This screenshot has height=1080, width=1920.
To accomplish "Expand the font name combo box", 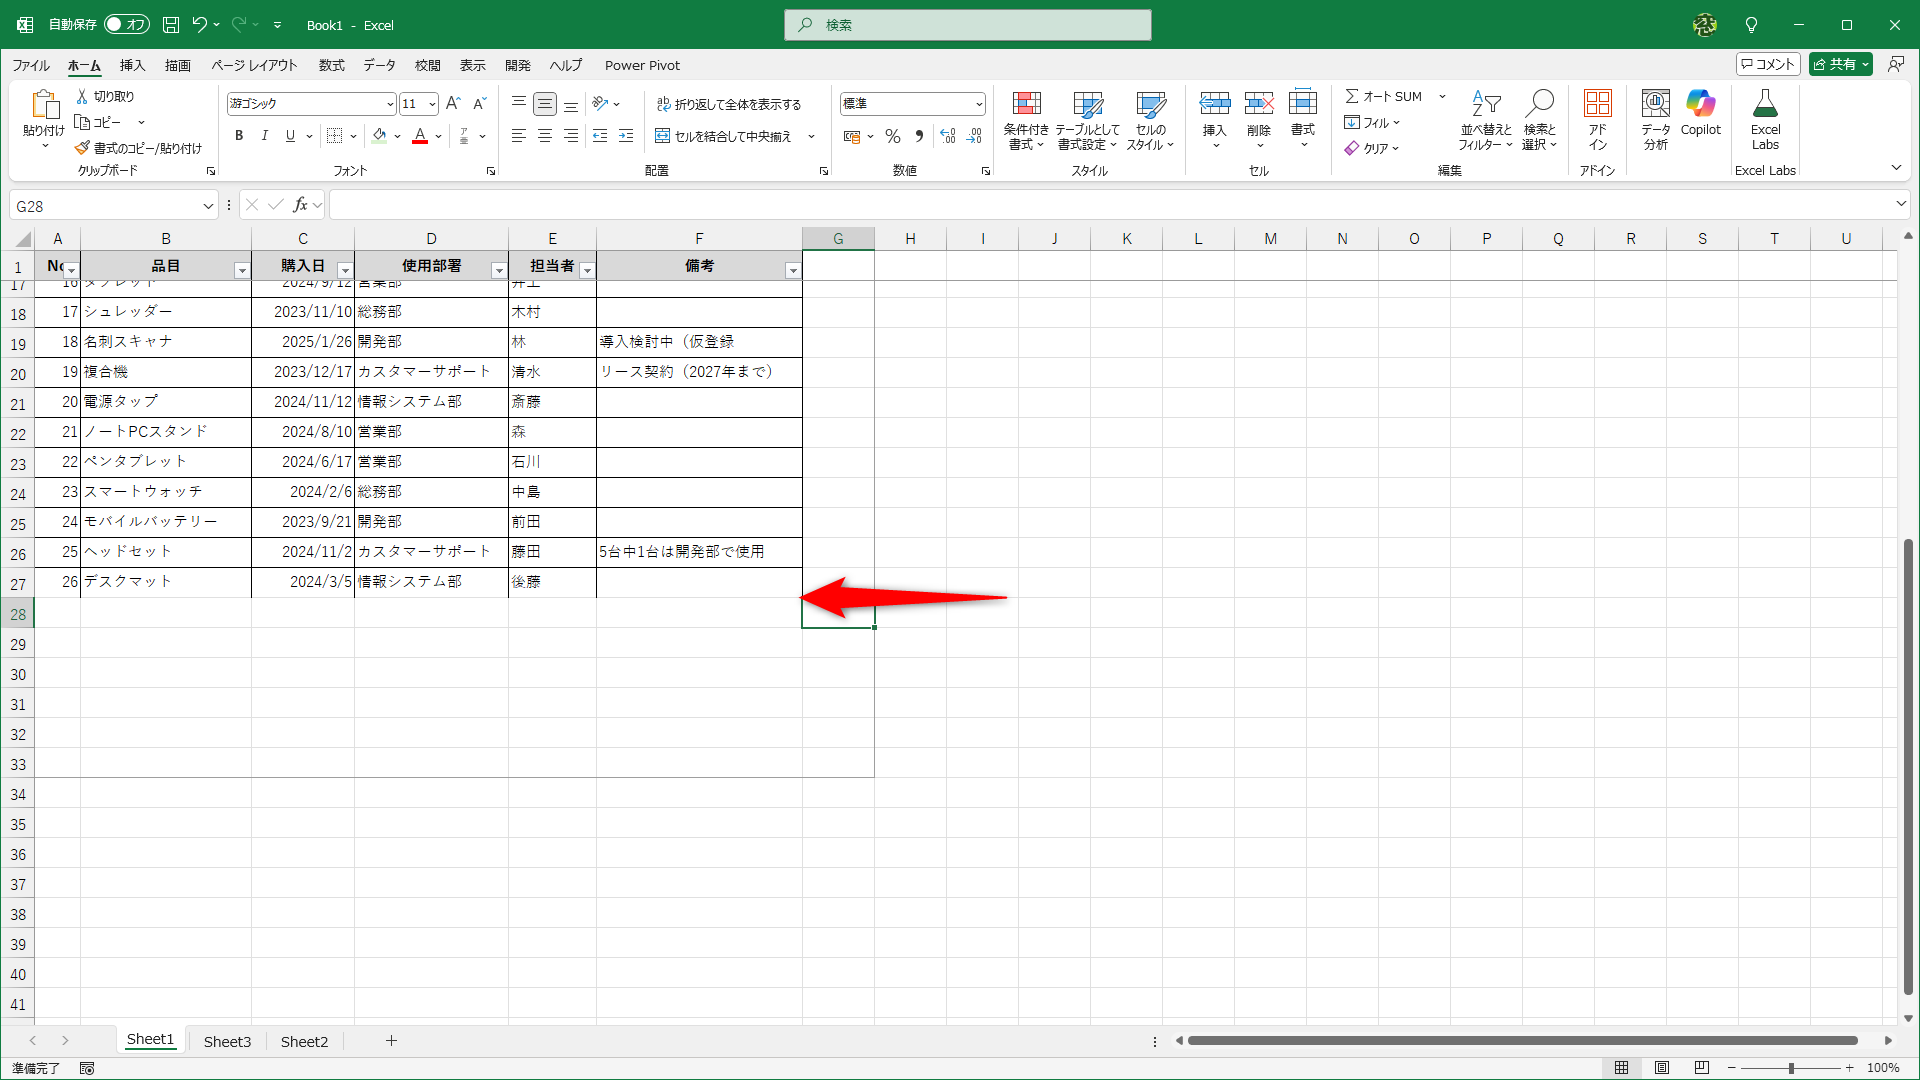I will click(390, 104).
